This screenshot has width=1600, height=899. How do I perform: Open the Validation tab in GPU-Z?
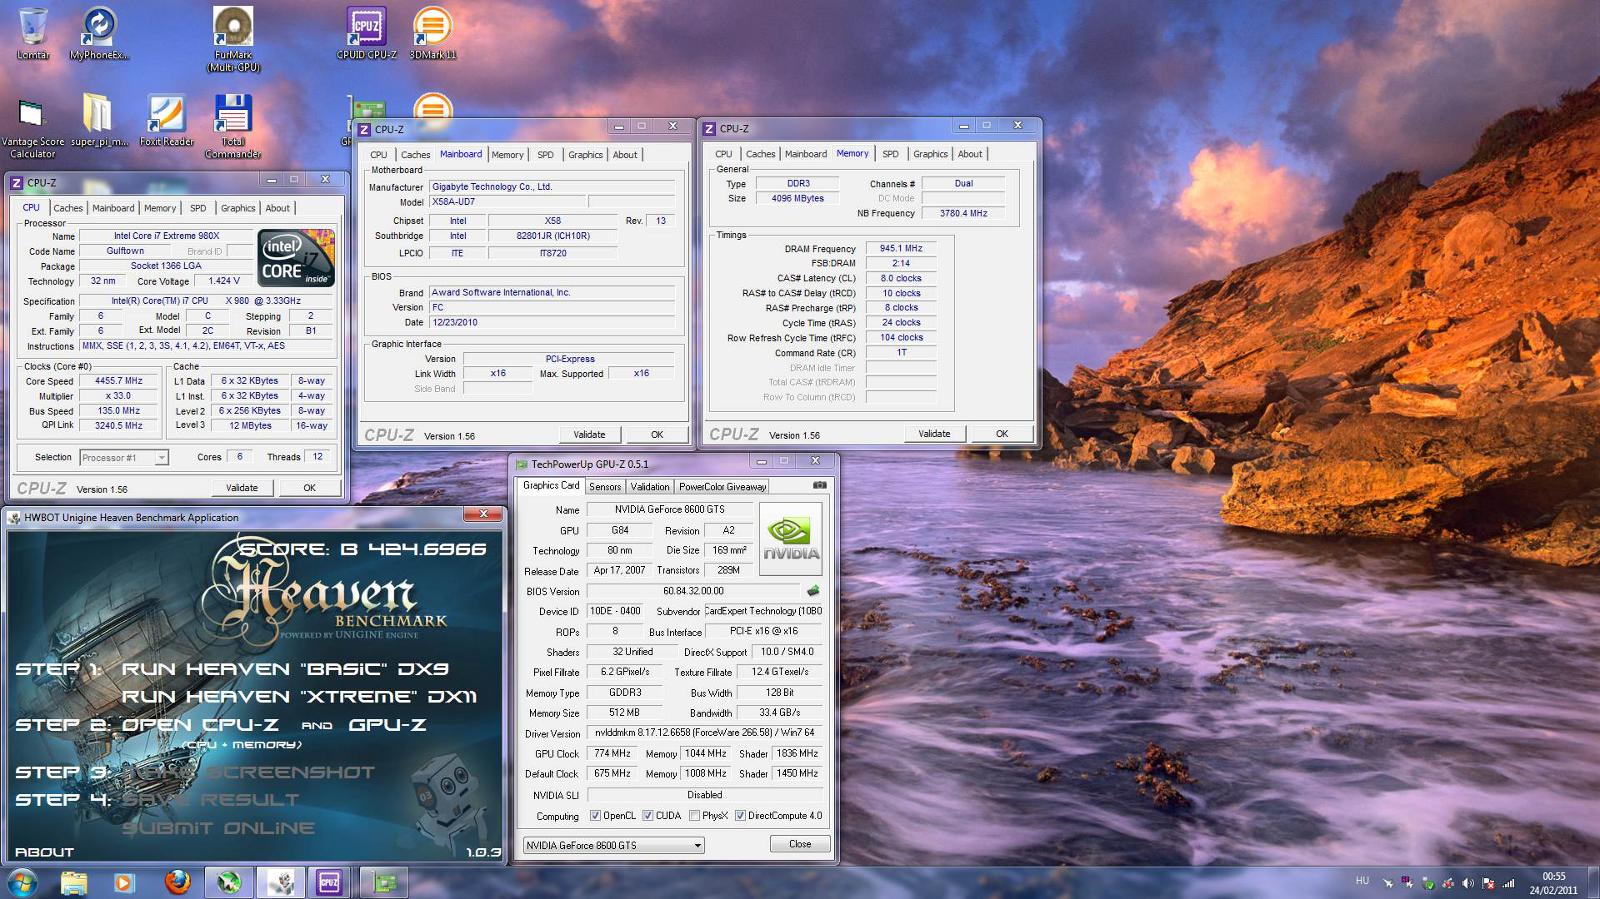(650, 487)
